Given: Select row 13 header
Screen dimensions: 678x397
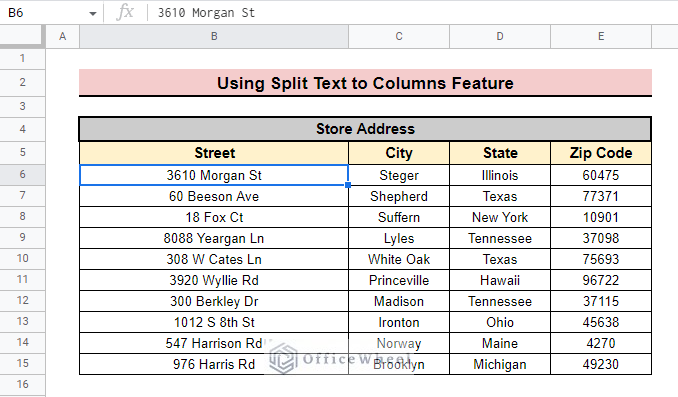Looking at the screenshot, I should pos(22,322).
